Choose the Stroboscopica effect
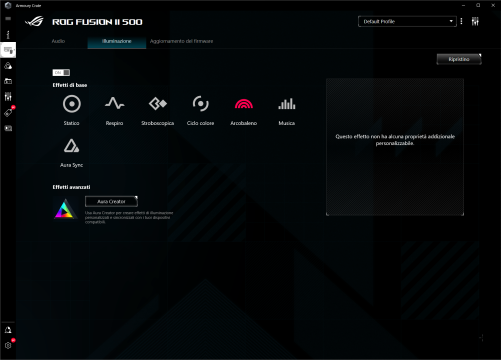The height and width of the screenshot is (360, 501). pyautogui.click(x=157, y=110)
